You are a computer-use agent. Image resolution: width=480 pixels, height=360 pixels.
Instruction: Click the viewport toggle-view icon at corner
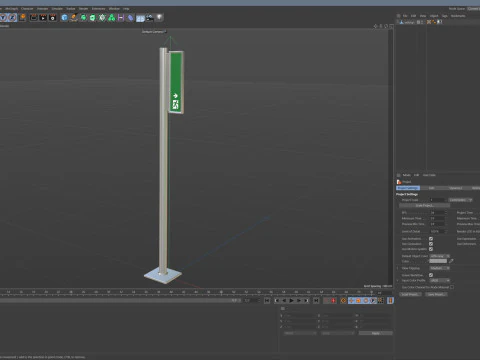391,26
